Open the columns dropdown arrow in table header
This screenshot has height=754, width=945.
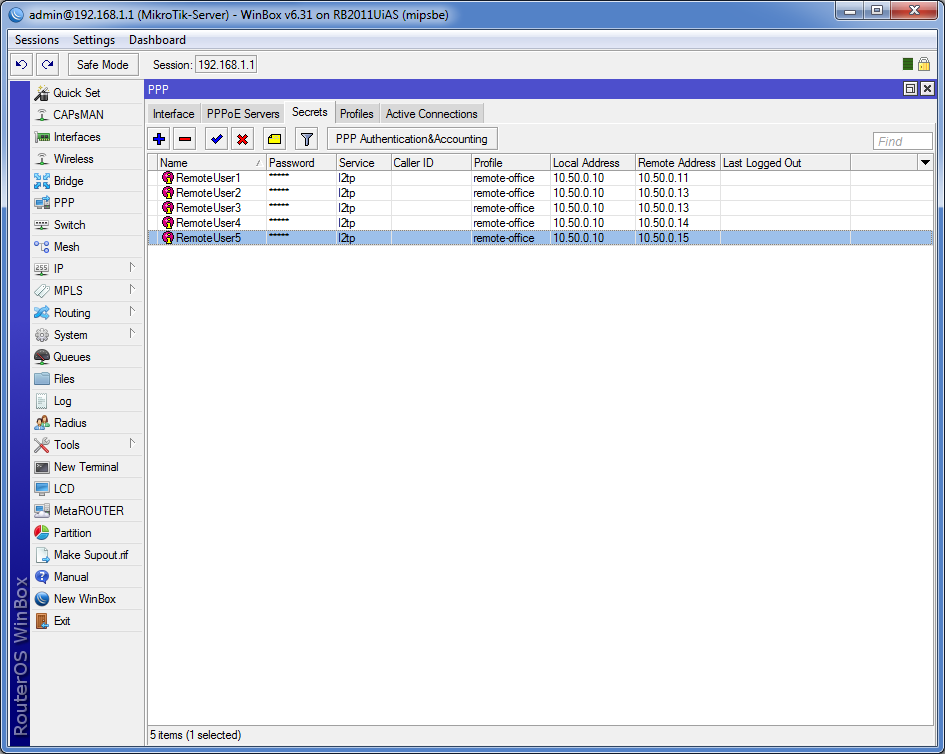tap(925, 162)
